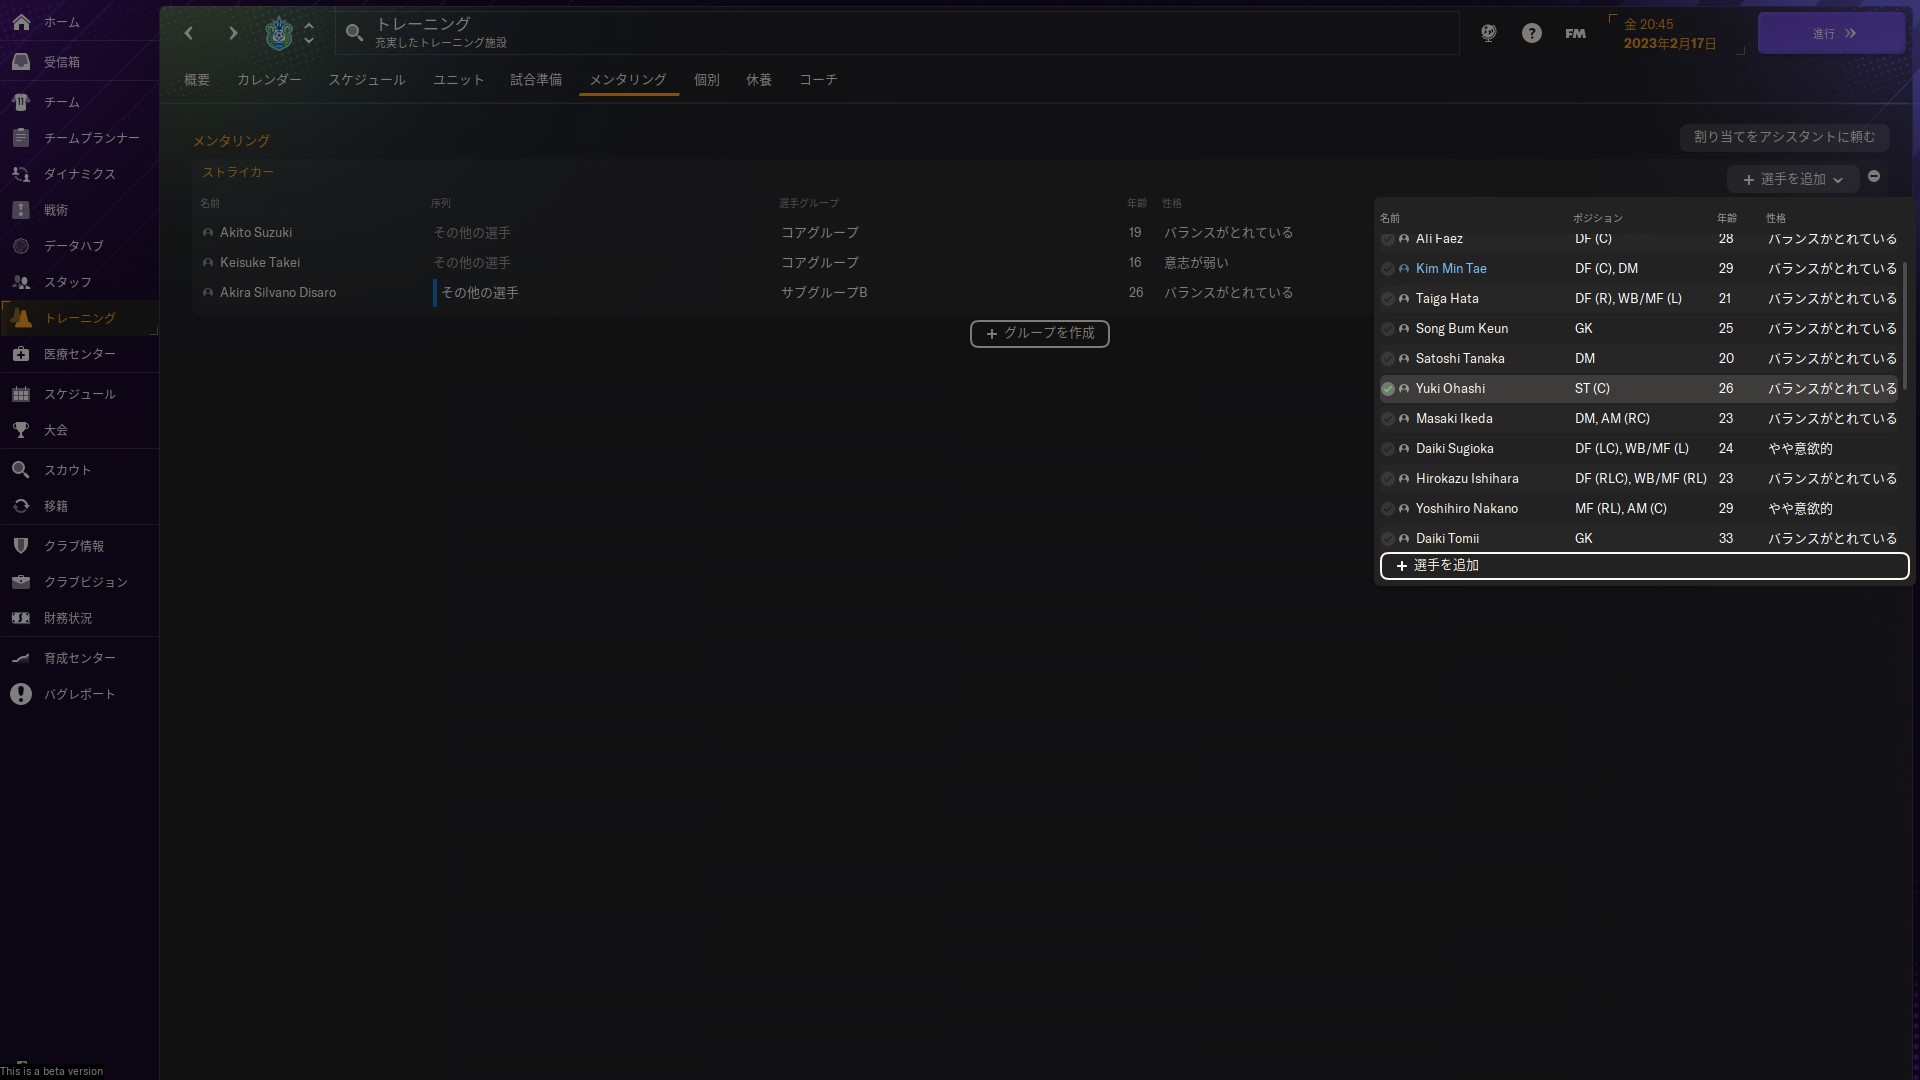The width and height of the screenshot is (1920, 1080).
Task: Click the help question mark icon
Action: [1531, 33]
